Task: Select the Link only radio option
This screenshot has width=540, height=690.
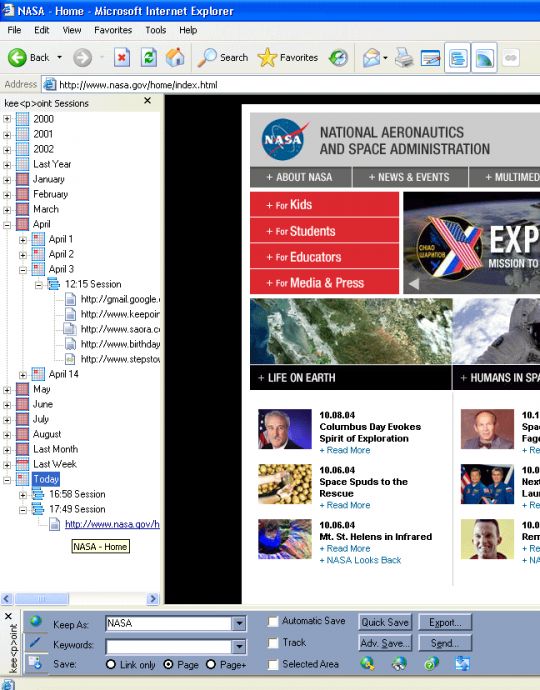Action: 111,664
